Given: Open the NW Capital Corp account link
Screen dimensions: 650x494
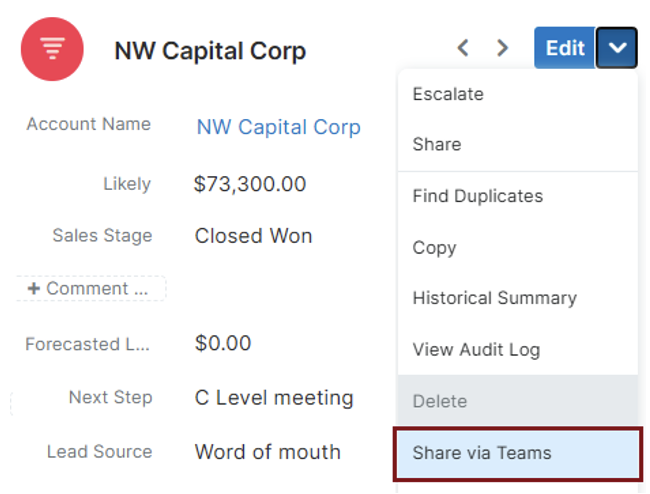Looking at the screenshot, I should [x=278, y=127].
